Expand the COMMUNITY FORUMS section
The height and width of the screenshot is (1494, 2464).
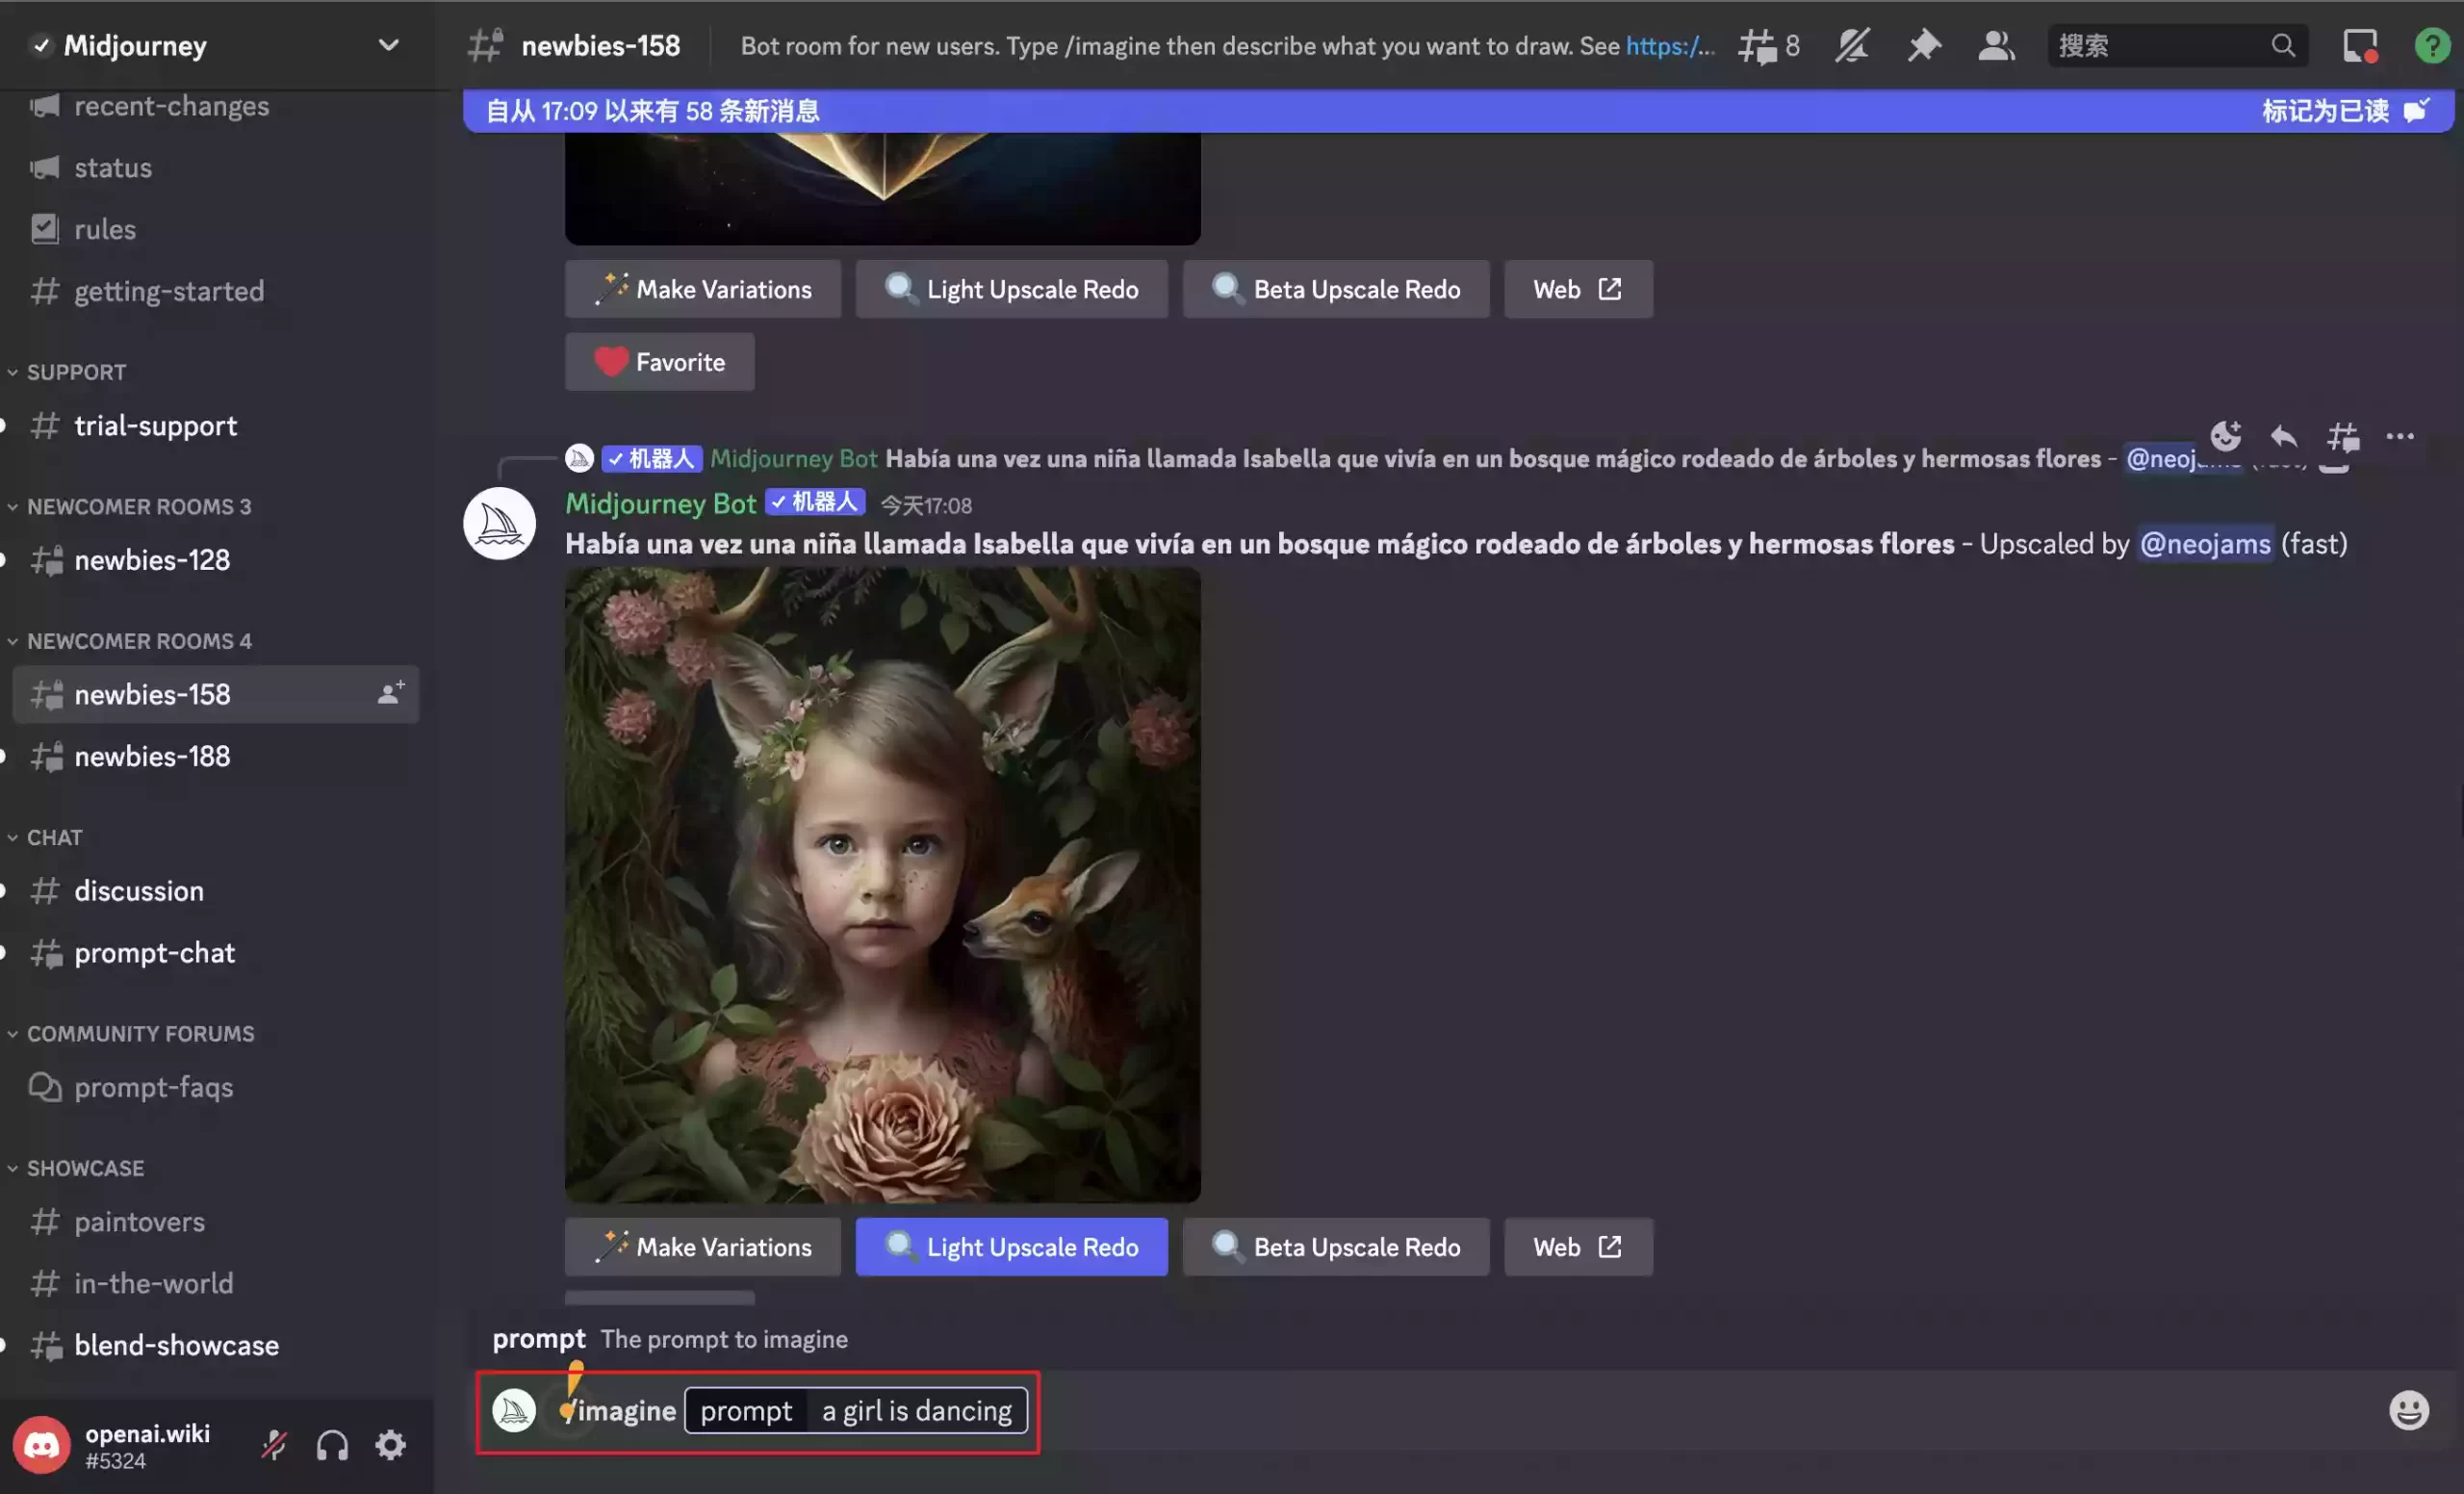139,1033
